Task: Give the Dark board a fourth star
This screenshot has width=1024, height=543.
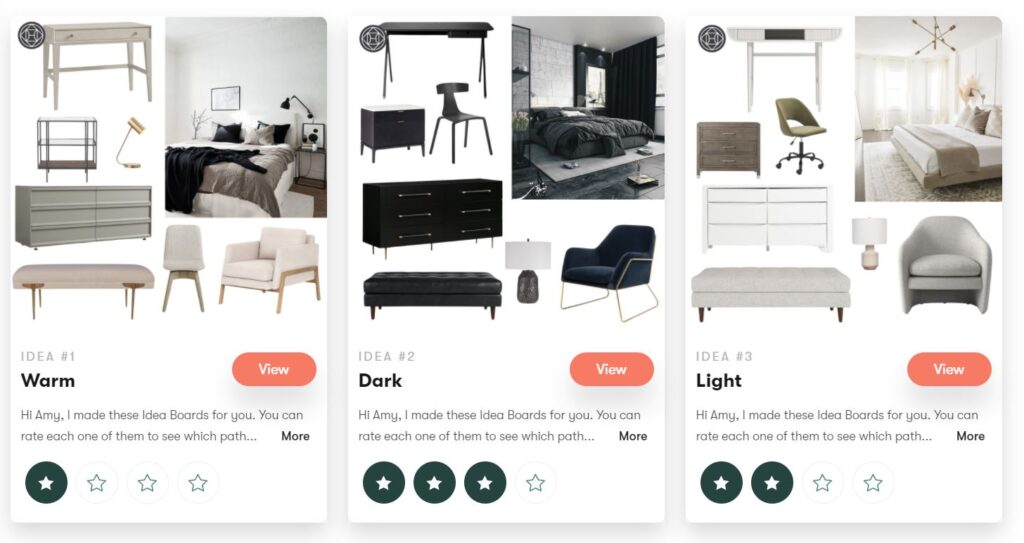Action: [536, 483]
